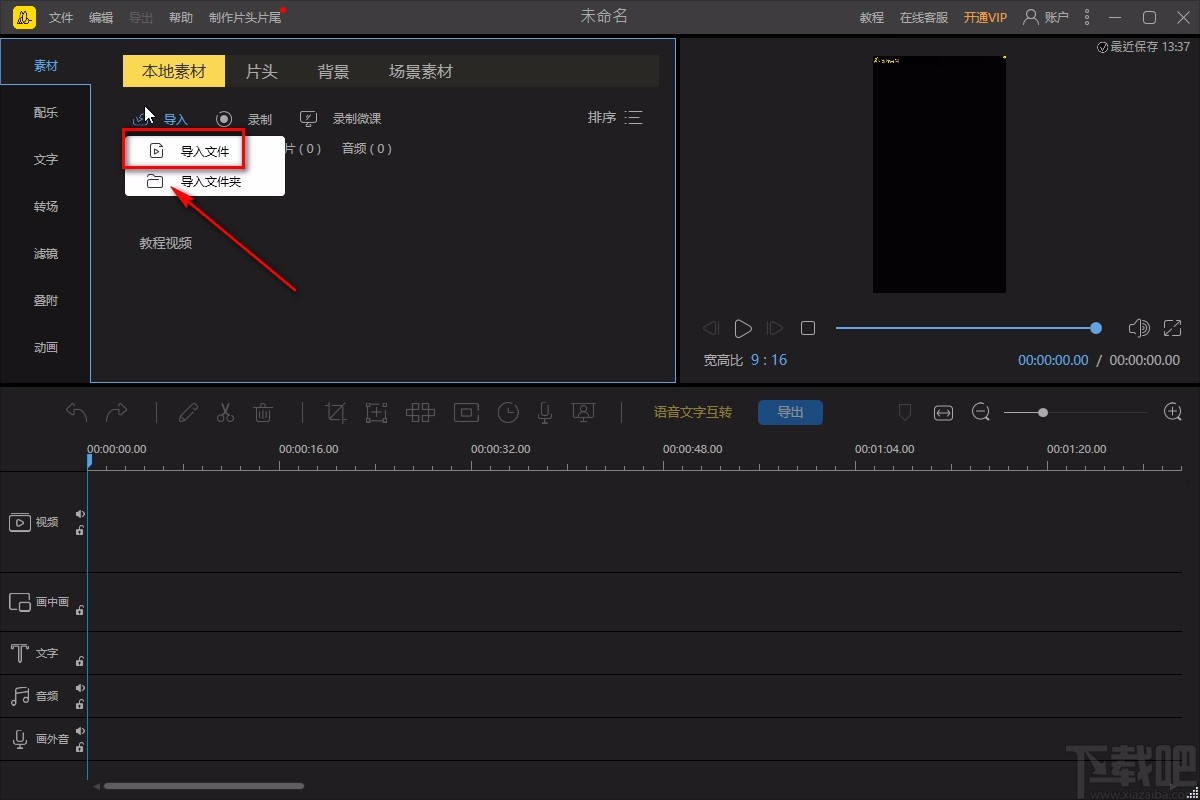The width and height of the screenshot is (1200, 800).
Task: Click the timeline zoom slider knob
Action: (1043, 412)
